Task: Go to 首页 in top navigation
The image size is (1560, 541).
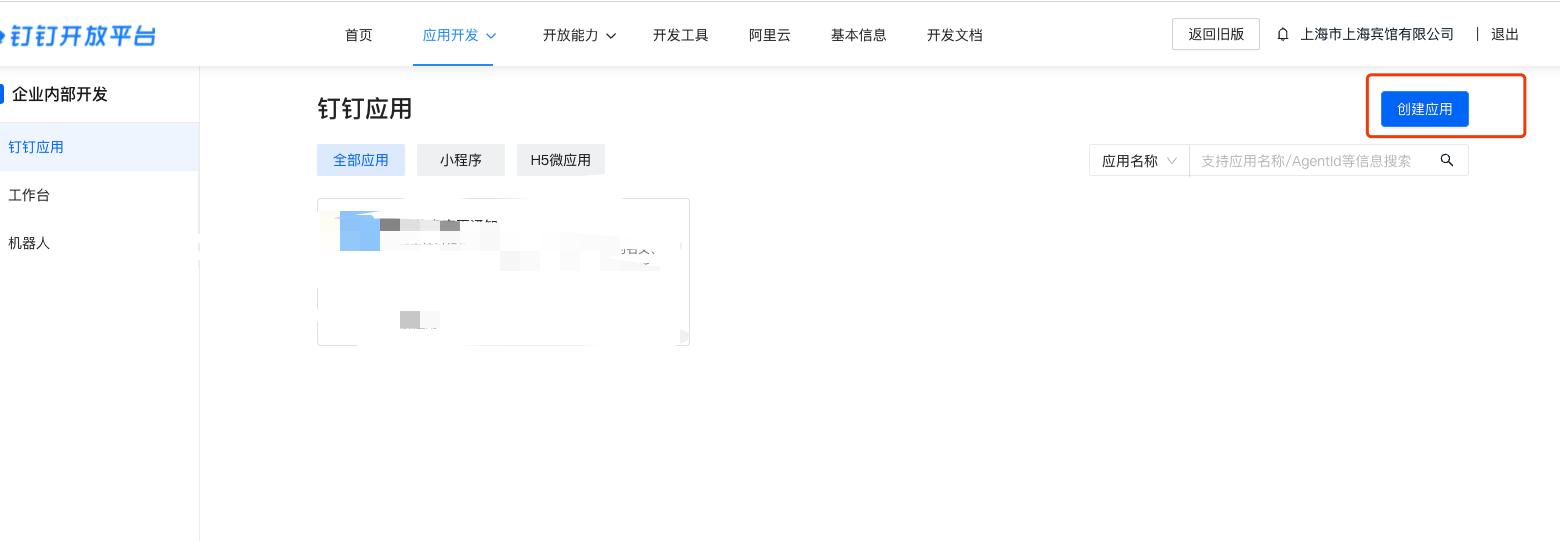Action: tap(359, 35)
